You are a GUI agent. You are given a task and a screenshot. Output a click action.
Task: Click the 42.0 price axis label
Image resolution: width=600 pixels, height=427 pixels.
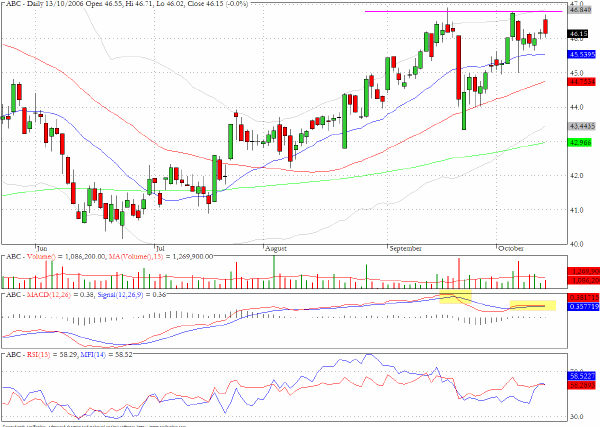pyautogui.click(x=577, y=176)
